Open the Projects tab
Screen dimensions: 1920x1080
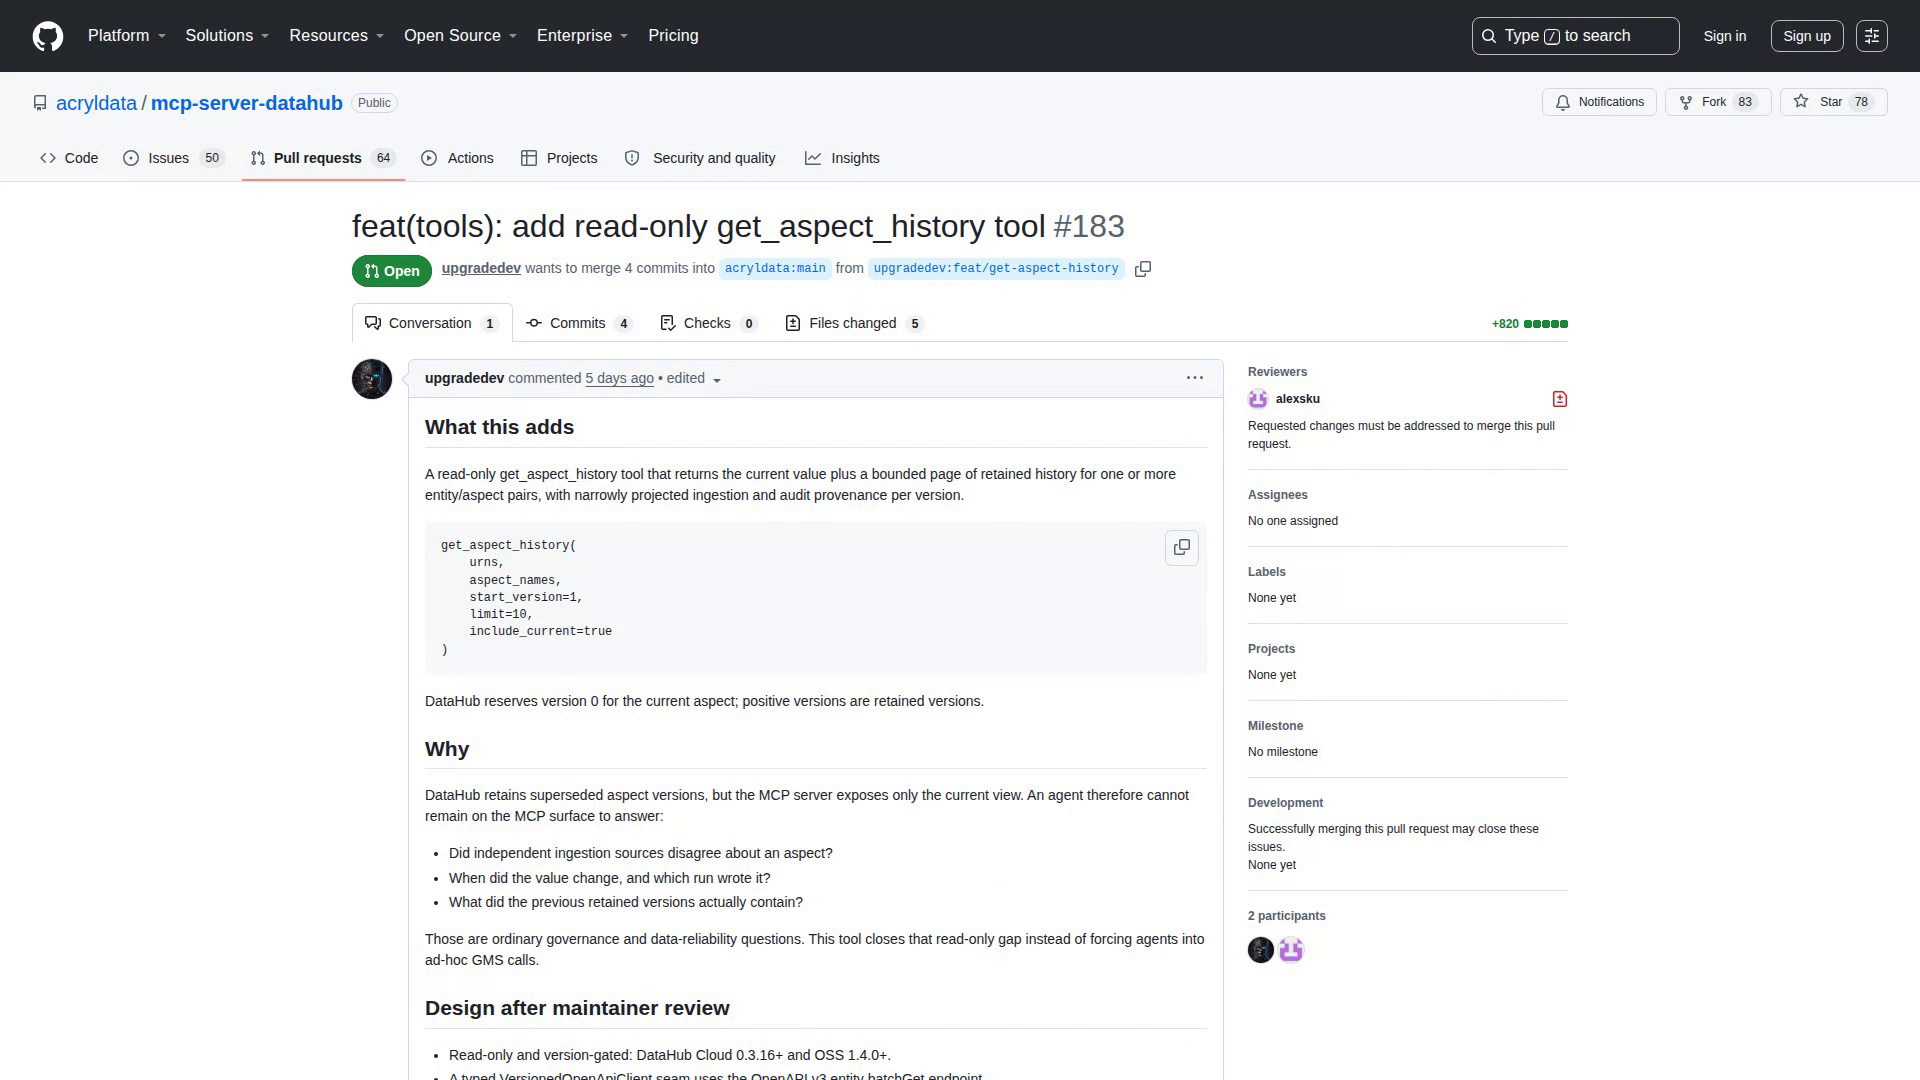coord(559,158)
